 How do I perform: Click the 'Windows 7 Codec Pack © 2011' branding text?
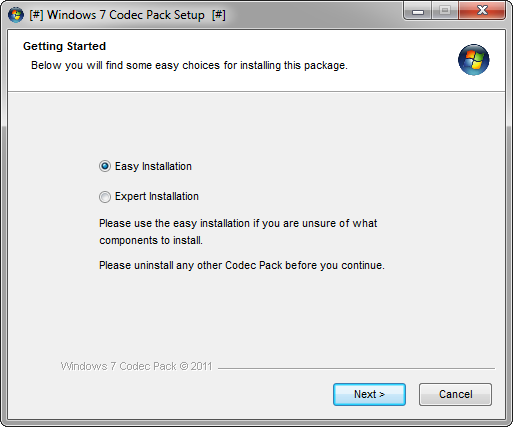pos(136,366)
